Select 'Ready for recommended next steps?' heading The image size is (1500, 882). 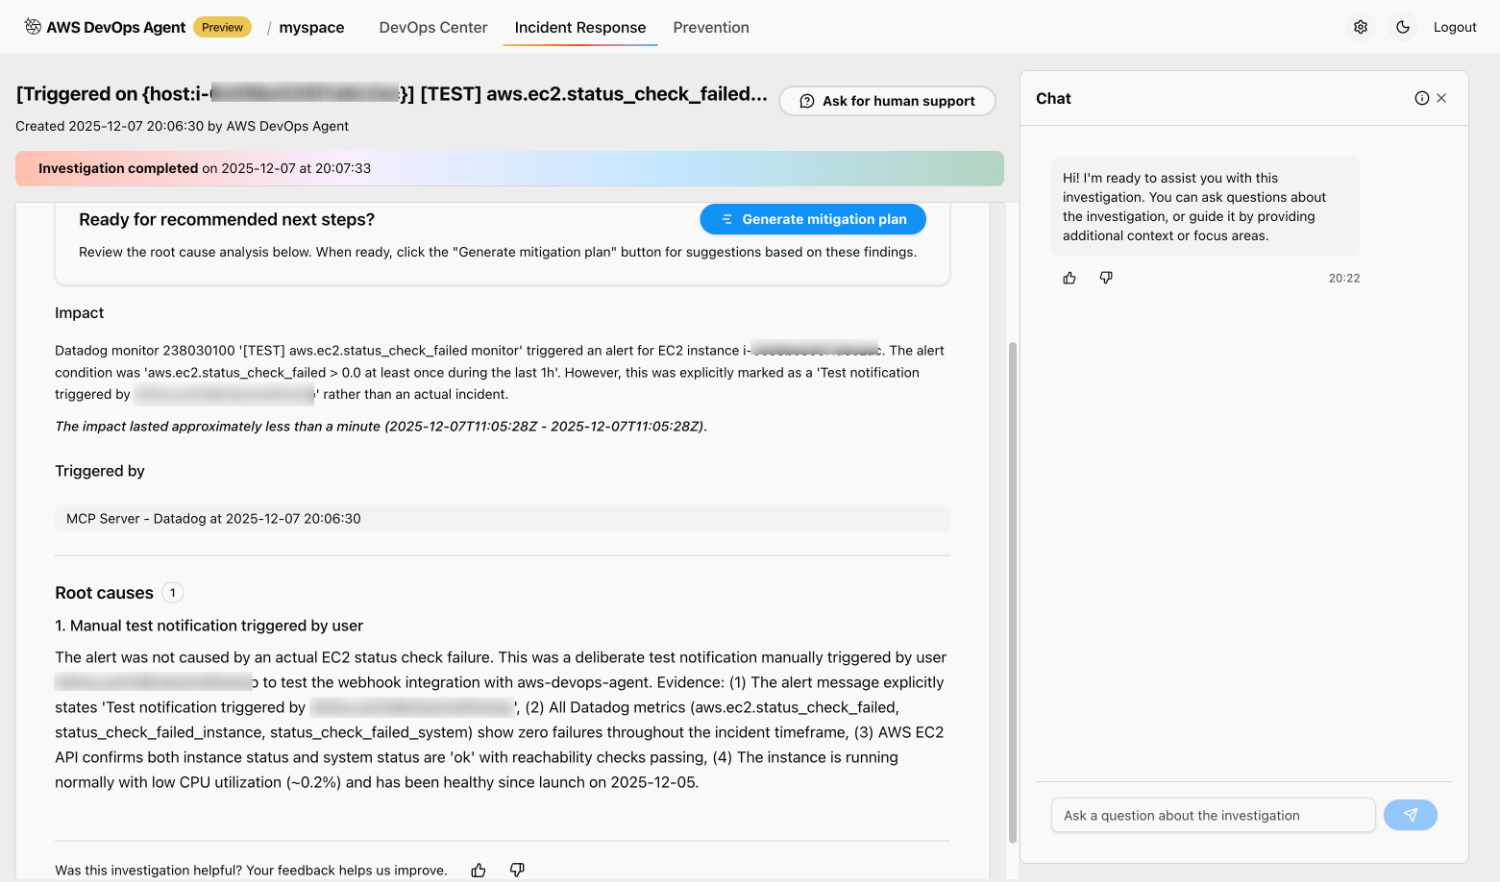tap(227, 219)
